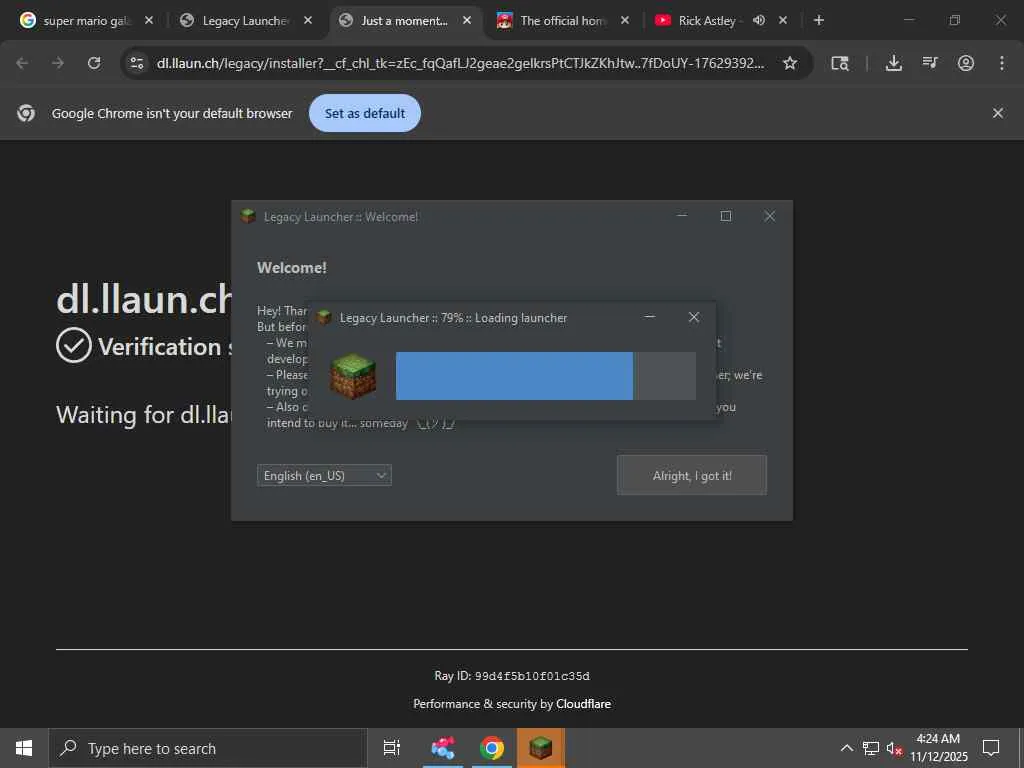Go forward in browser history

pos(58,63)
